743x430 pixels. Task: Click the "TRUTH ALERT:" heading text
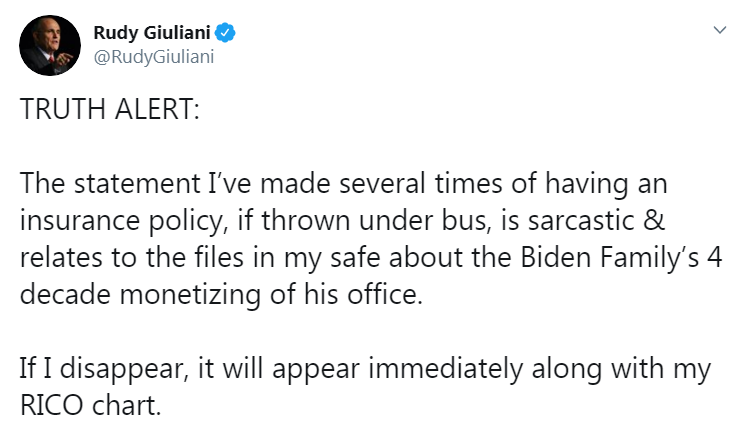(110, 109)
